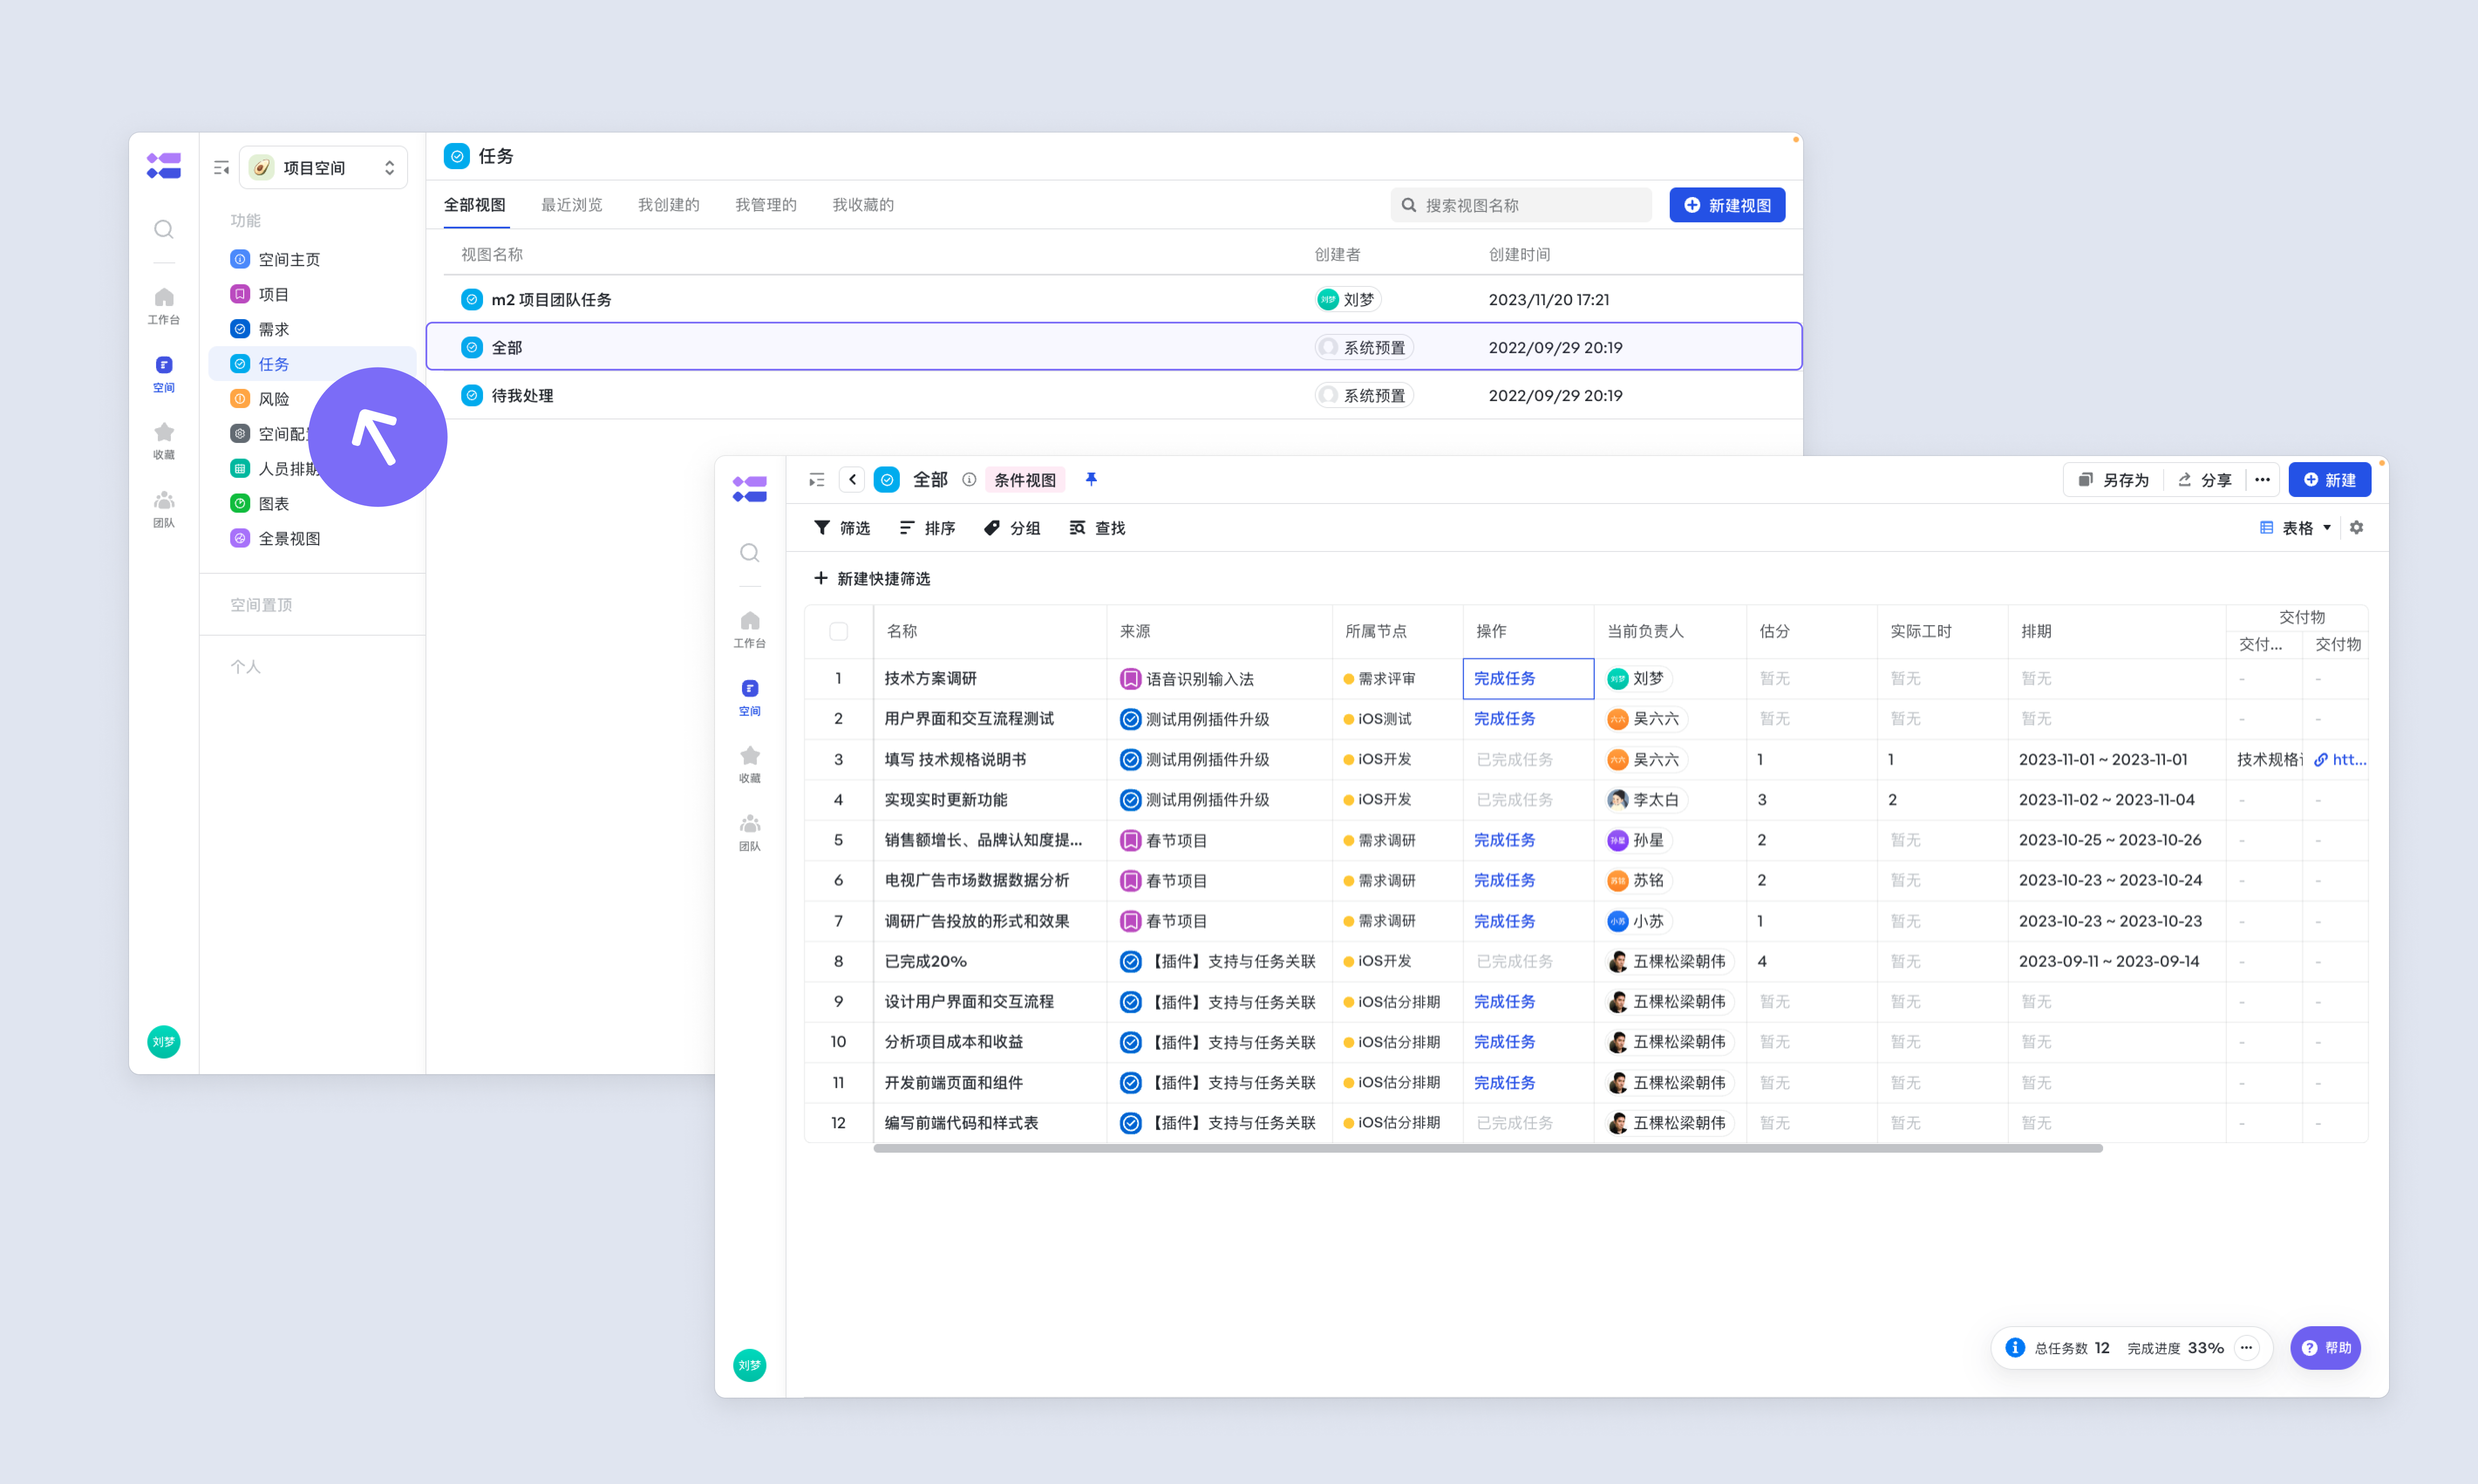Open 空间 in the front window sidebar
Image resolution: width=2478 pixels, height=1484 pixels.
click(x=750, y=698)
